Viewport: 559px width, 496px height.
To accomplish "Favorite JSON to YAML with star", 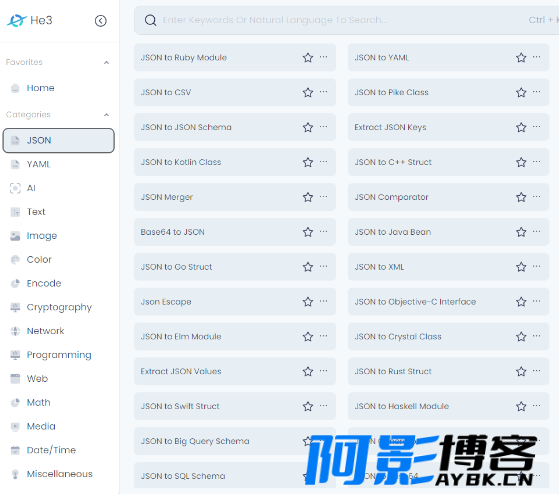I will click(521, 57).
